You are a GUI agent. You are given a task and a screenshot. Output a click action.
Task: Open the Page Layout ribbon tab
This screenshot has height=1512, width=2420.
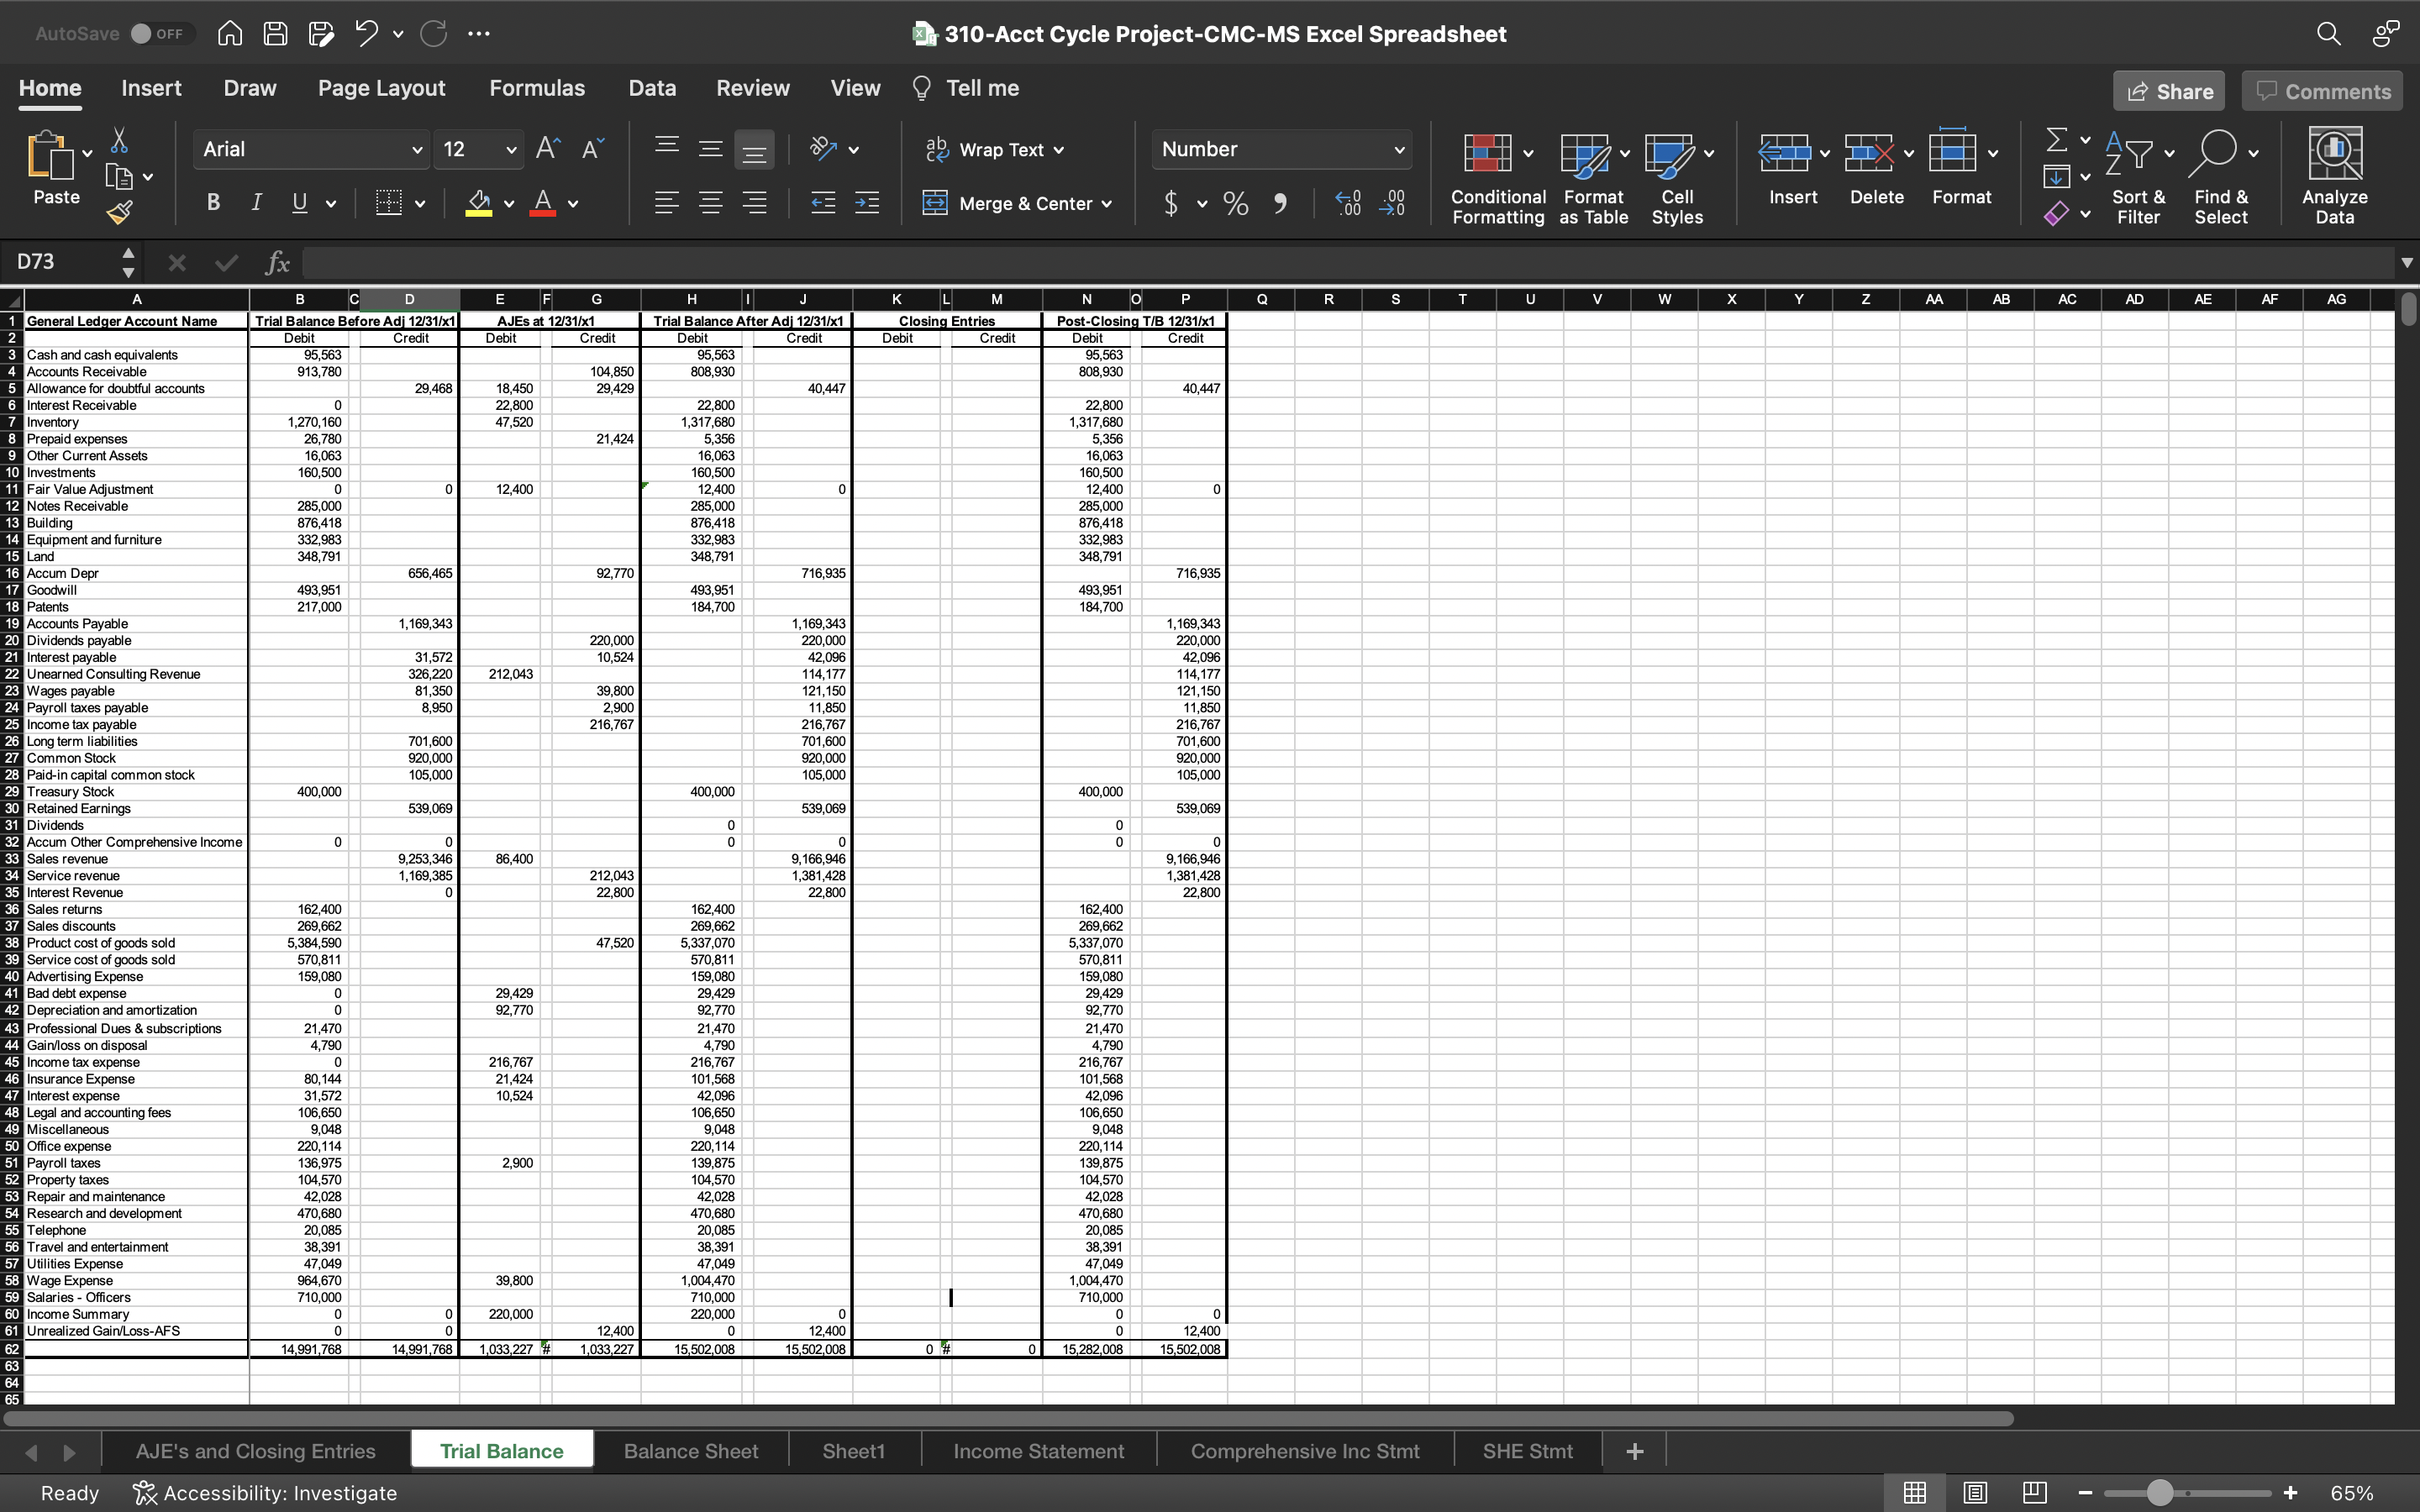point(381,88)
